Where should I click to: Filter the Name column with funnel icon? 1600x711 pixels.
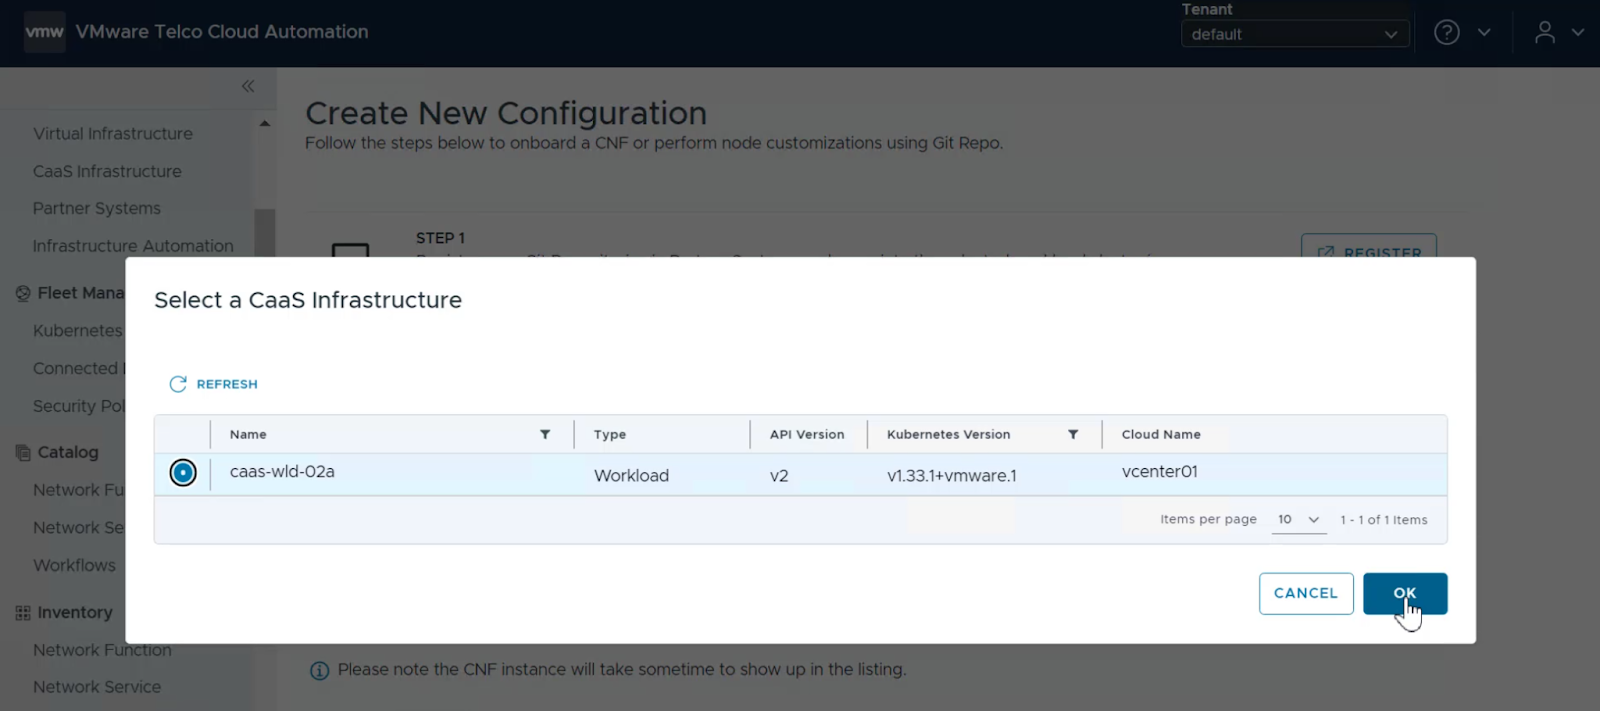click(x=545, y=434)
